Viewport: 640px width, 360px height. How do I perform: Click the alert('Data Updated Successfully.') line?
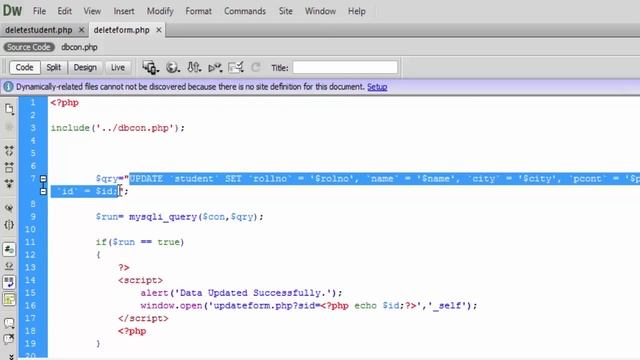tap(241, 293)
